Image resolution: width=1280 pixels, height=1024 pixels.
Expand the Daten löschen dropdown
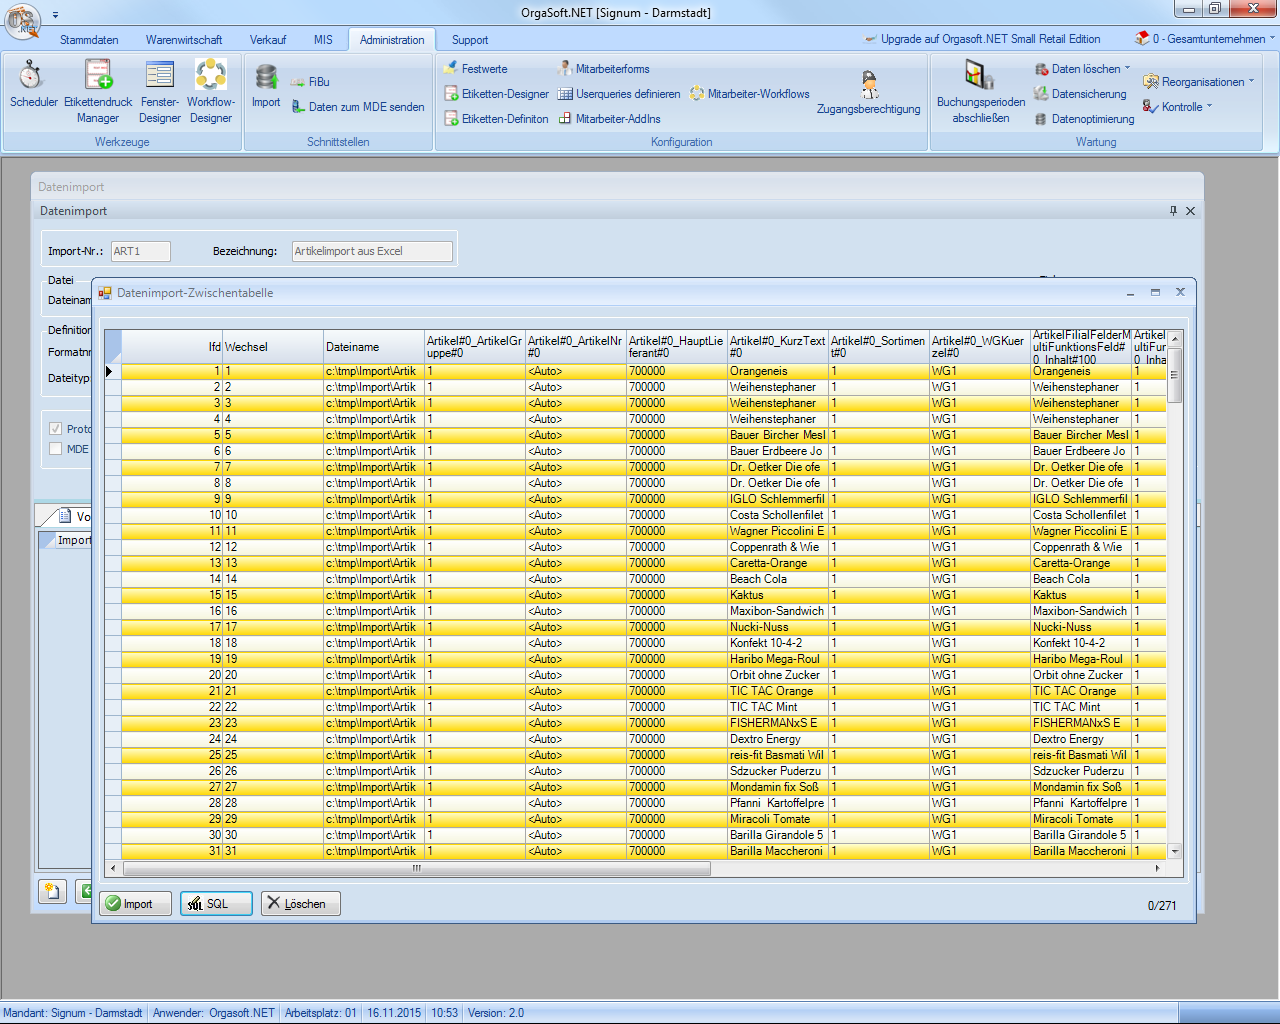pyautogui.click(x=1084, y=69)
